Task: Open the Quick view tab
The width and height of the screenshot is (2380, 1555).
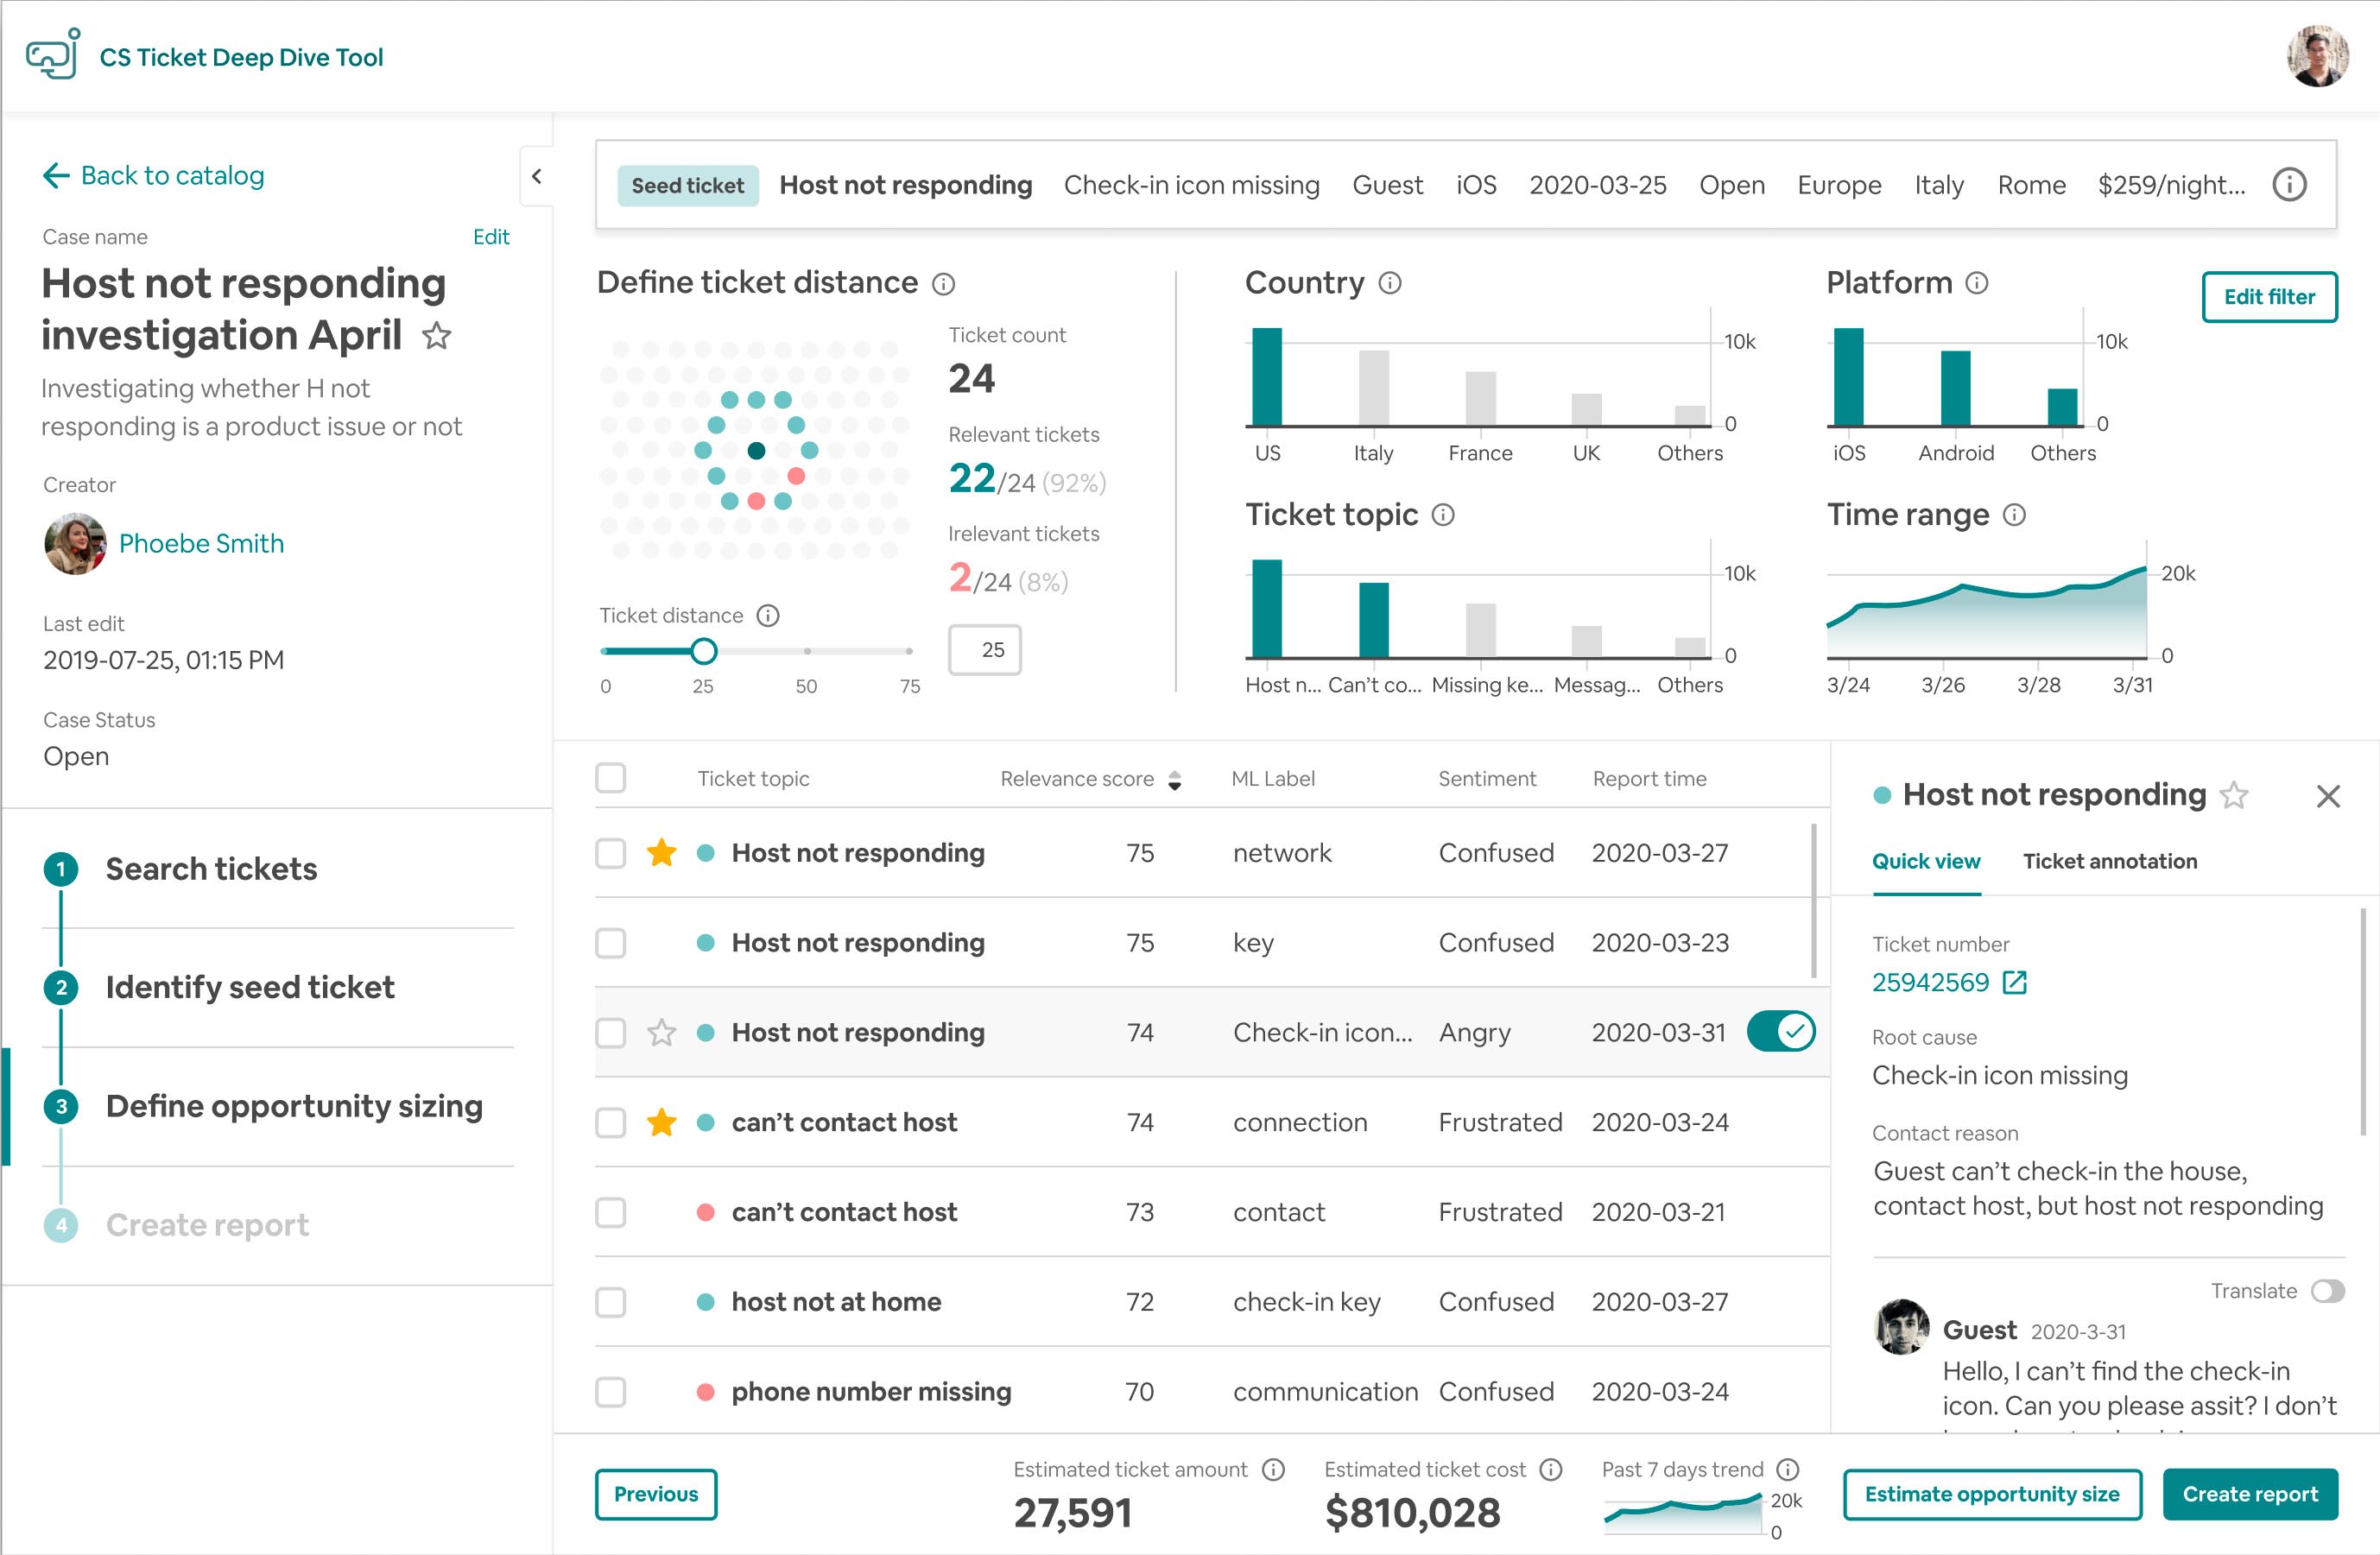Action: (1925, 861)
